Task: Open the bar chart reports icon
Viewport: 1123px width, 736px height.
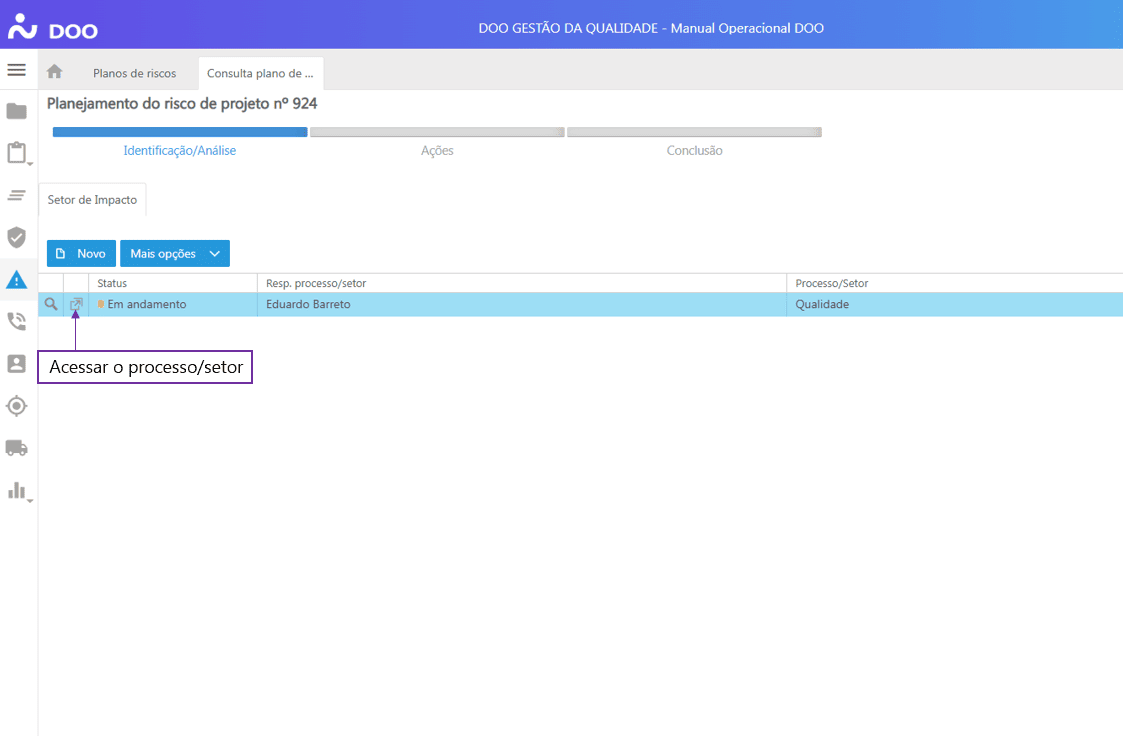Action: click(x=17, y=490)
